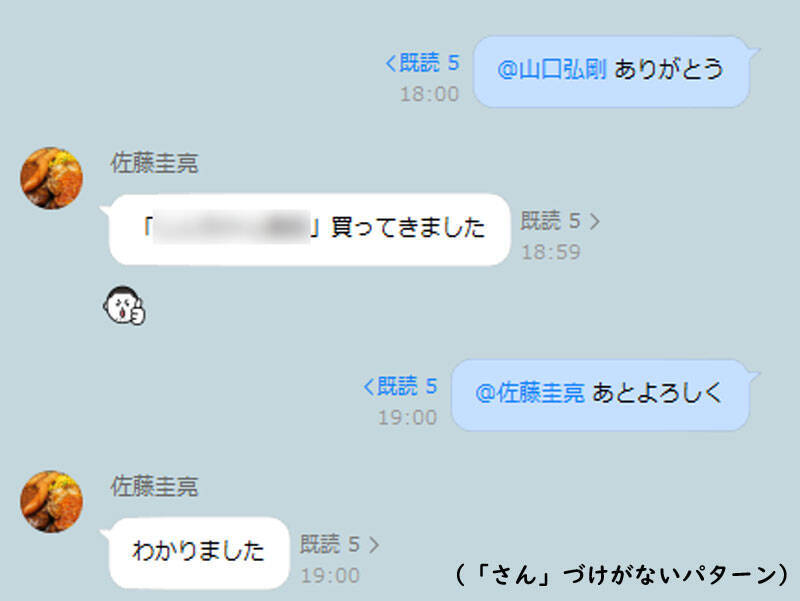Expand 既読 5 chevron beside 18:59 message
The height and width of the screenshot is (601, 800).
[x=594, y=221]
